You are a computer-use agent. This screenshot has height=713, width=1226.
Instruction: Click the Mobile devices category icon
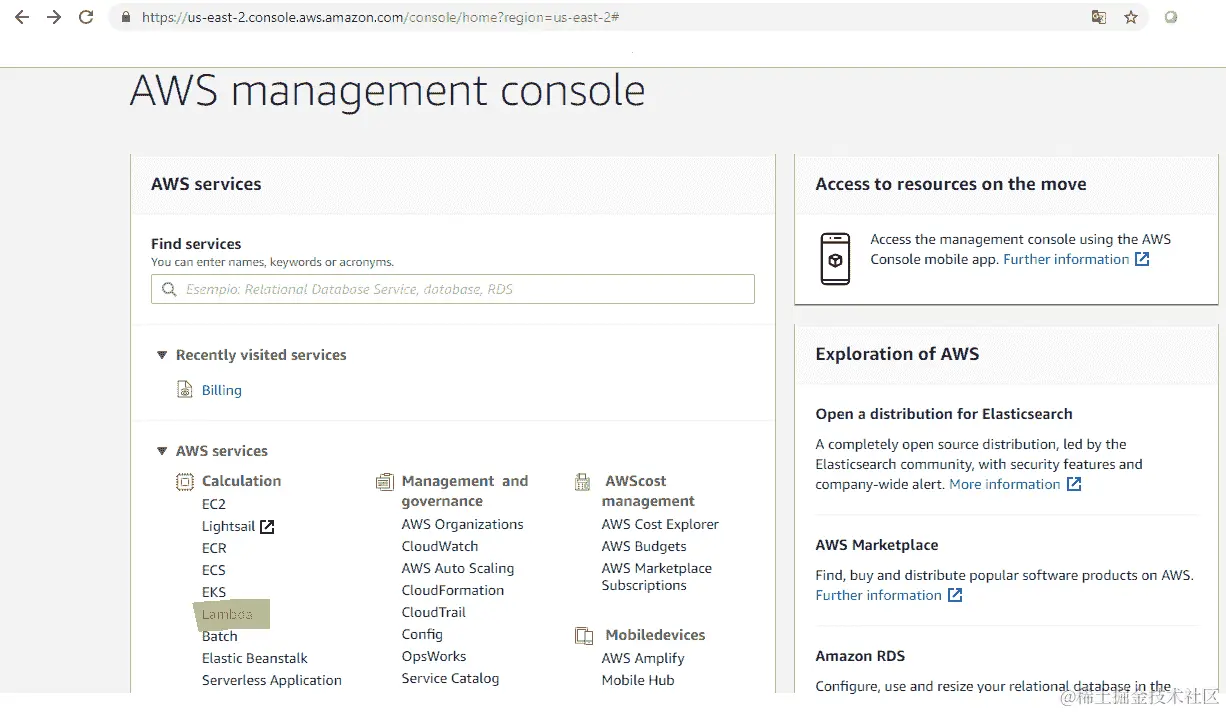click(x=584, y=636)
